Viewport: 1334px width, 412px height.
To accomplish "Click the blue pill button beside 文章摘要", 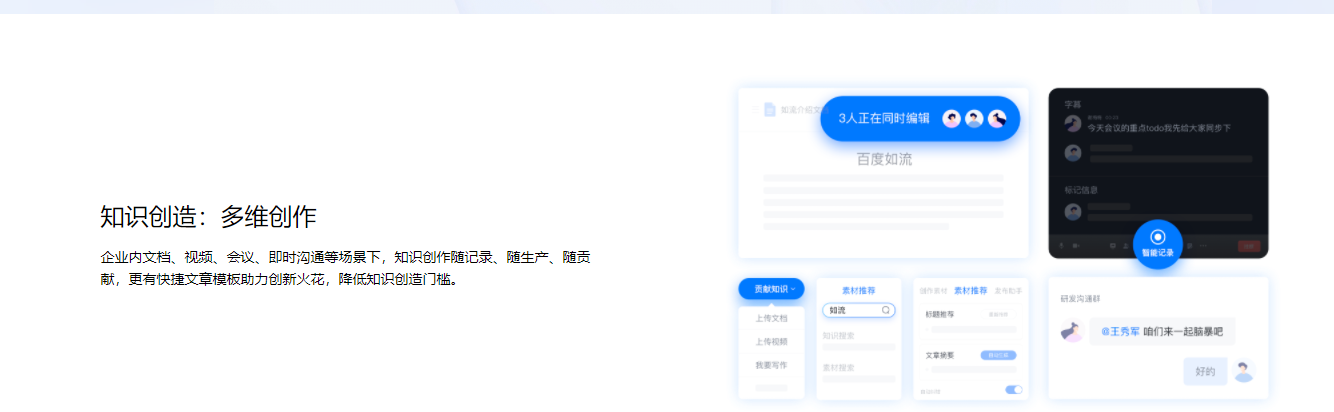I will [998, 355].
